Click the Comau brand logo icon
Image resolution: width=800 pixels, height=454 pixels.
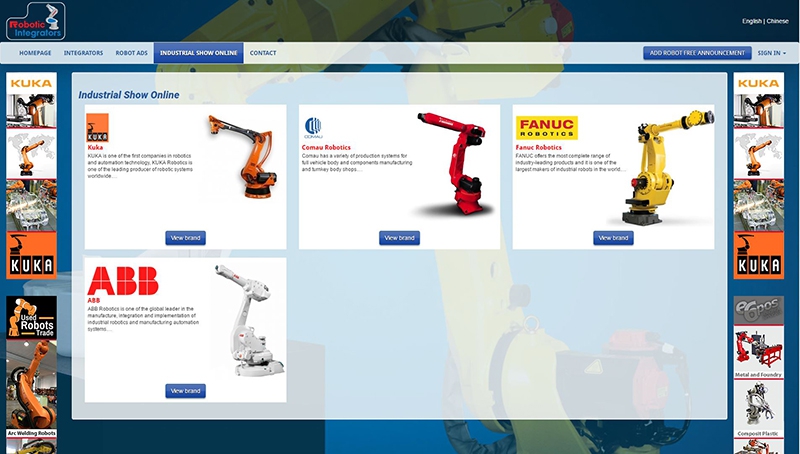(x=313, y=127)
